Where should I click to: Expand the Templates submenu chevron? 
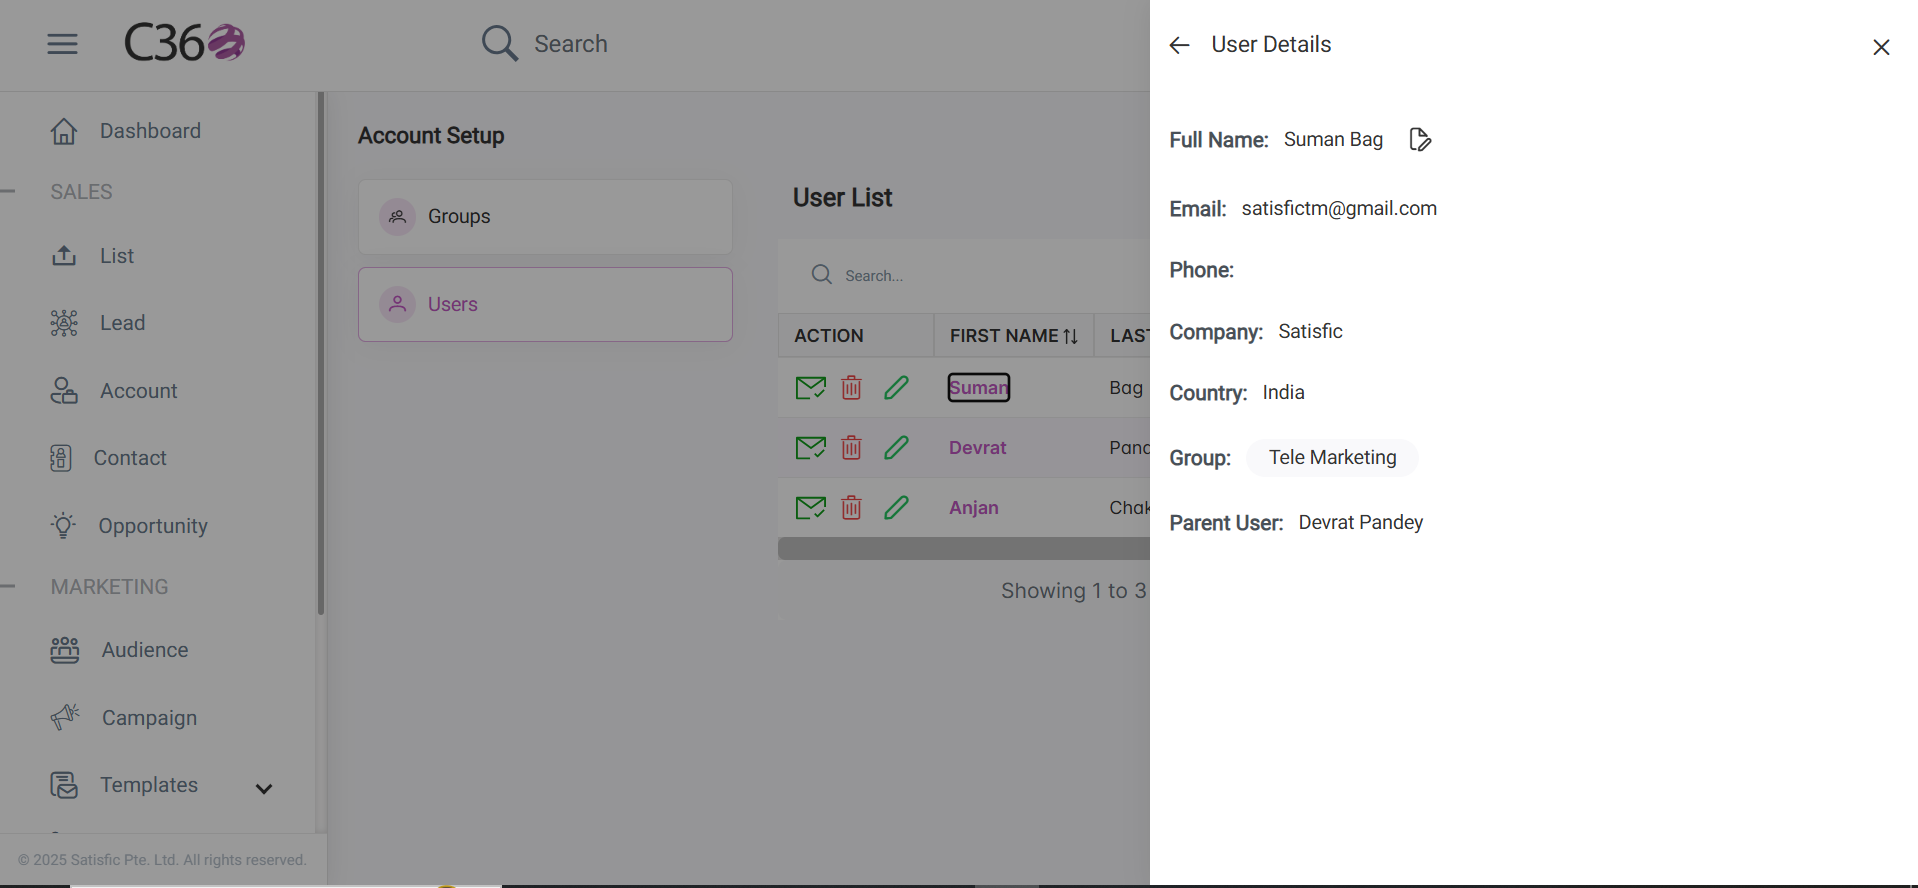pos(264,789)
